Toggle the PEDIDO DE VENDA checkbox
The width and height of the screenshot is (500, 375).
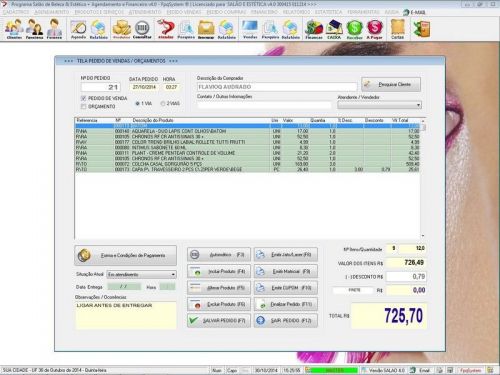click(84, 98)
